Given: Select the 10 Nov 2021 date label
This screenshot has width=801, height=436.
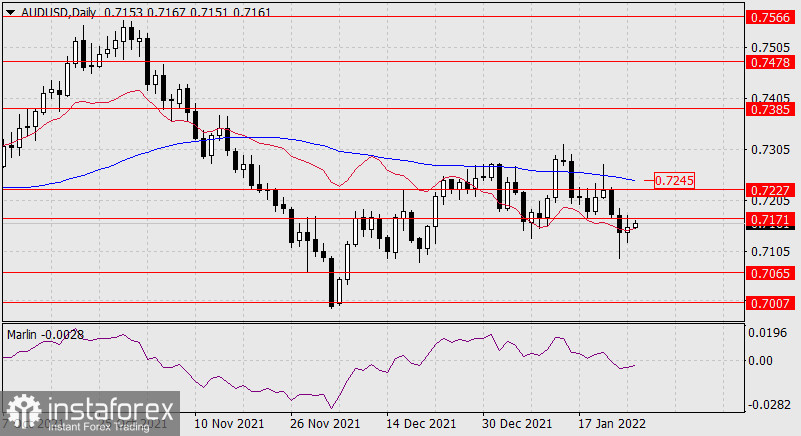Looking at the screenshot, I should coord(229,424).
